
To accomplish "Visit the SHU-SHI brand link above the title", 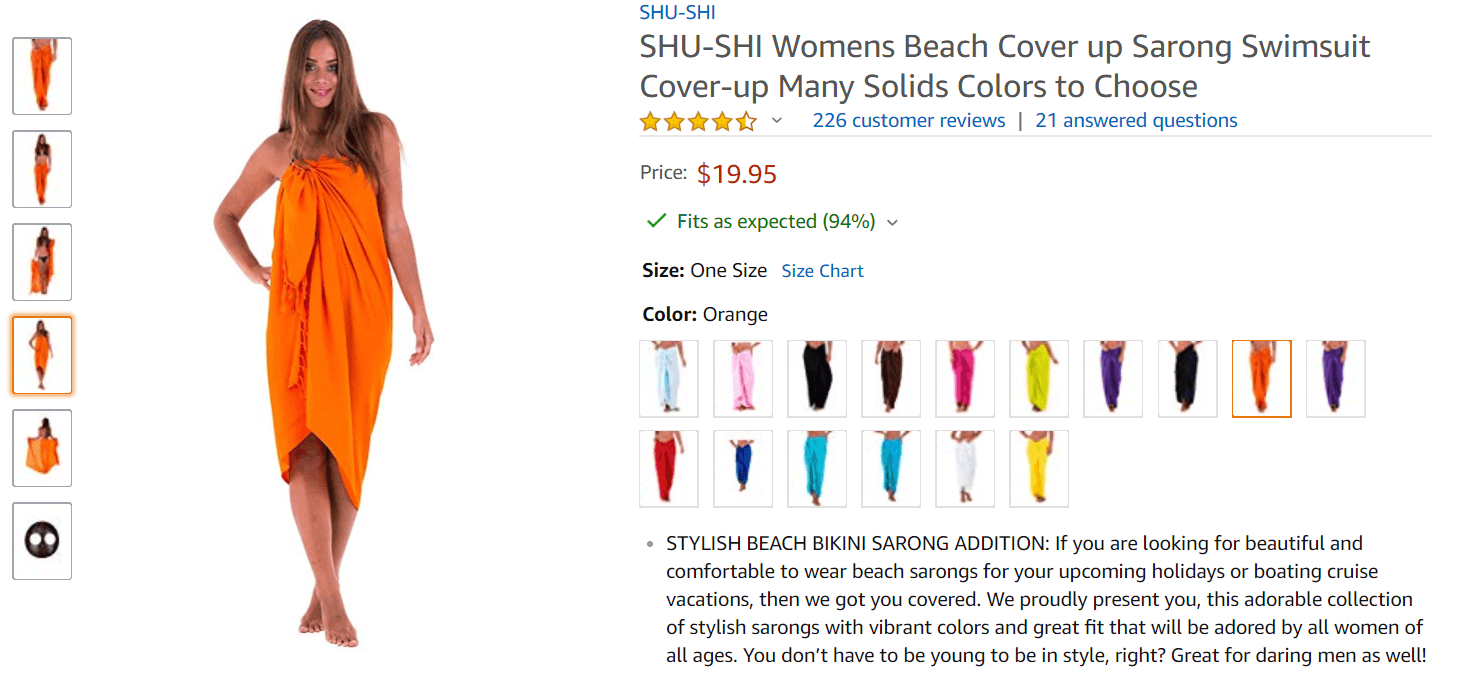I will (677, 13).
